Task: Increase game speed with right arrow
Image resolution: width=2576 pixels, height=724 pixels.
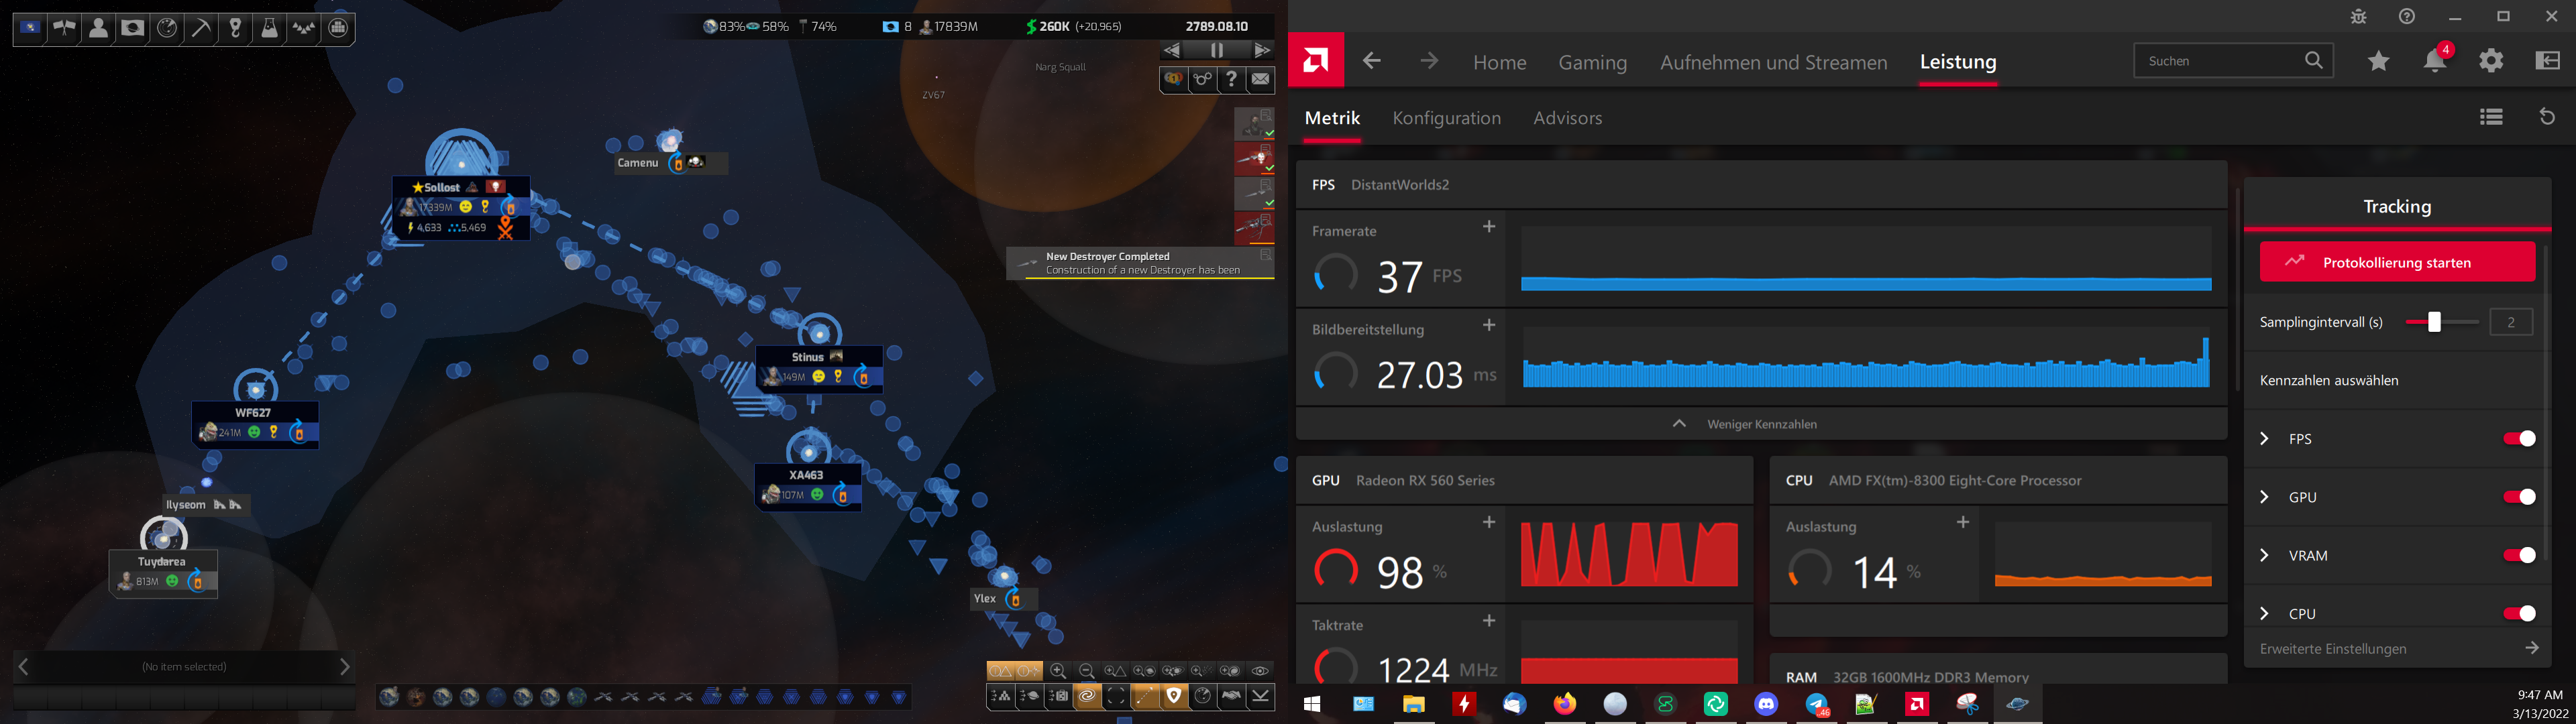Action: (x=1262, y=50)
